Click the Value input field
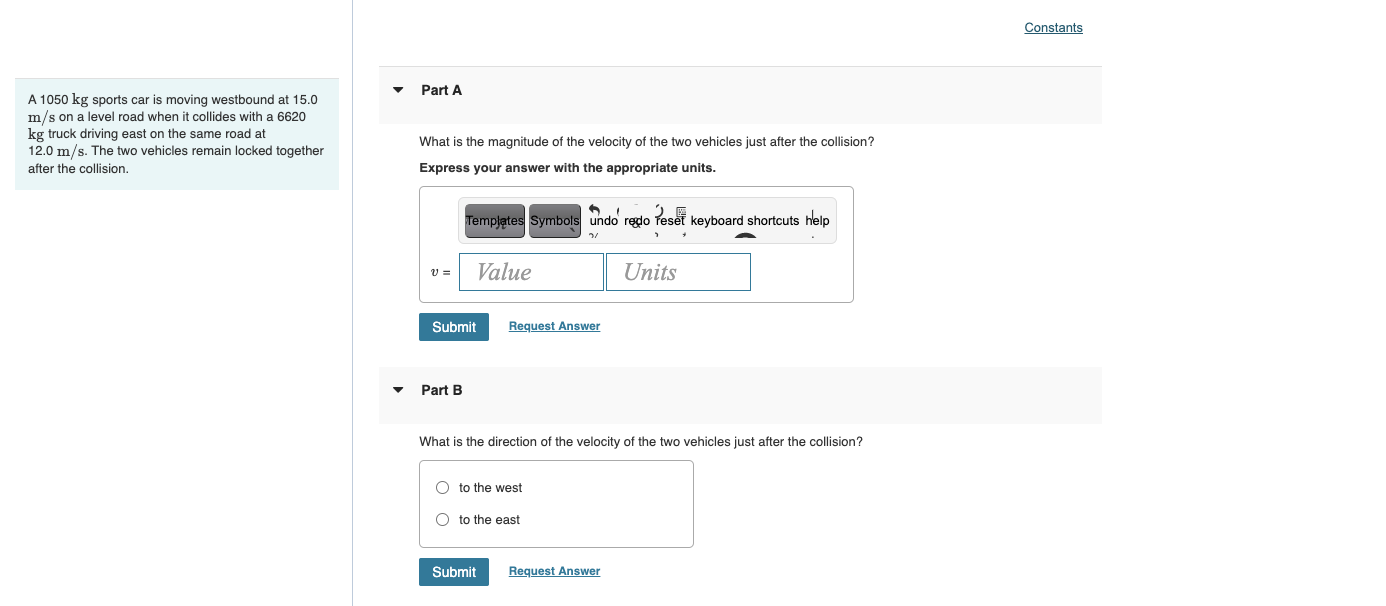 point(531,272)
